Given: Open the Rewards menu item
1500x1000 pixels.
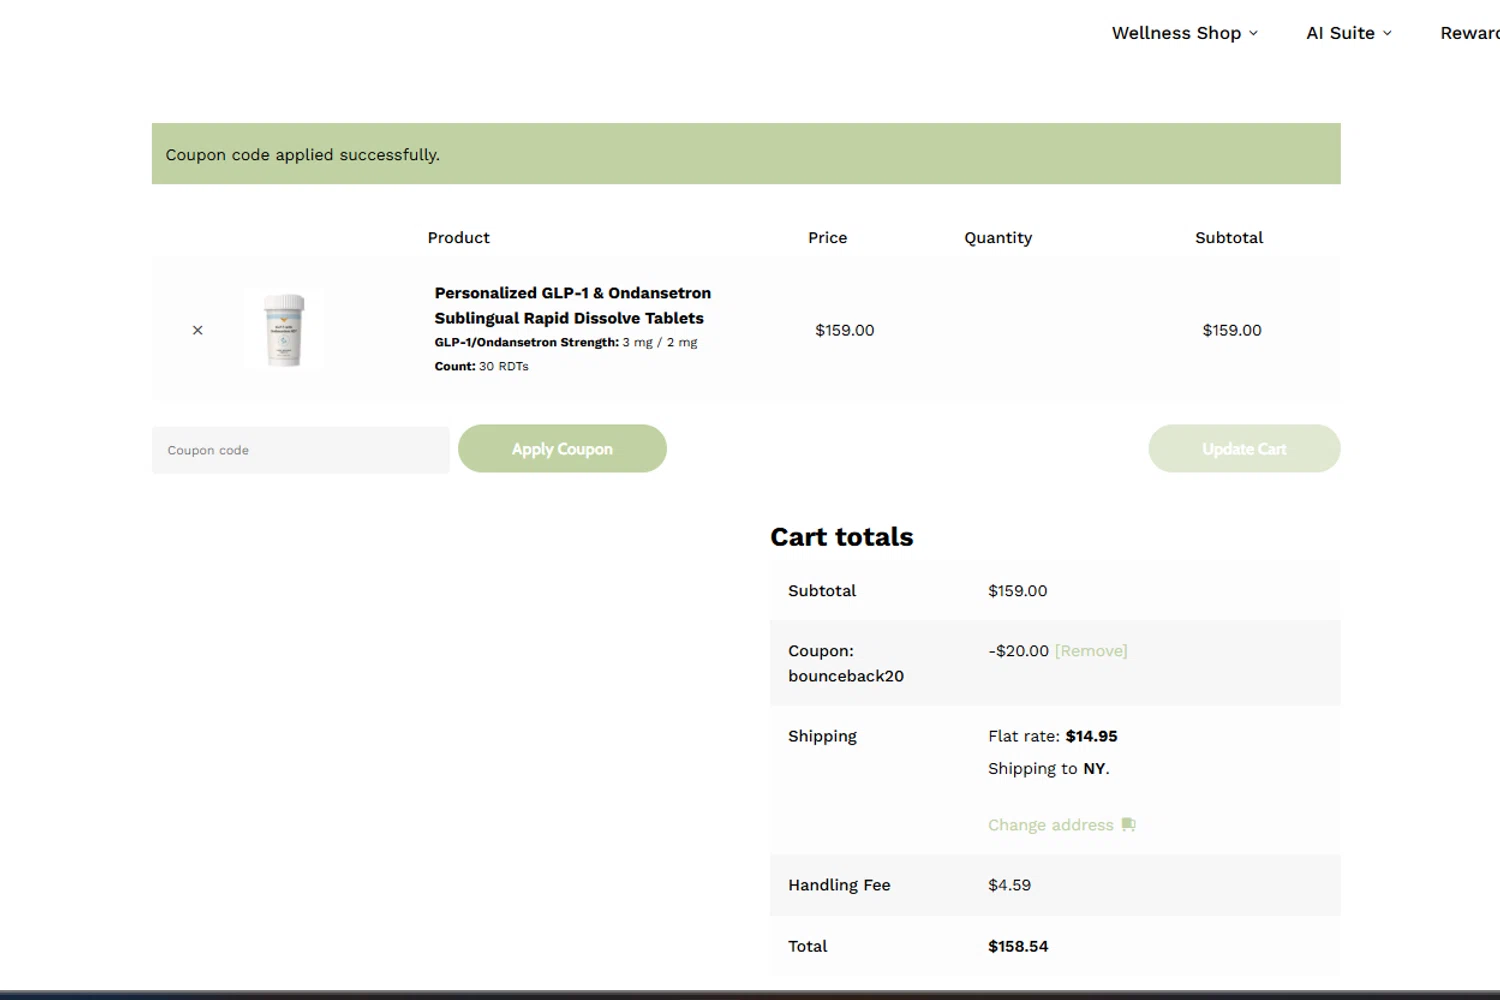Looking at the screenshot, I should point(1470,33).
